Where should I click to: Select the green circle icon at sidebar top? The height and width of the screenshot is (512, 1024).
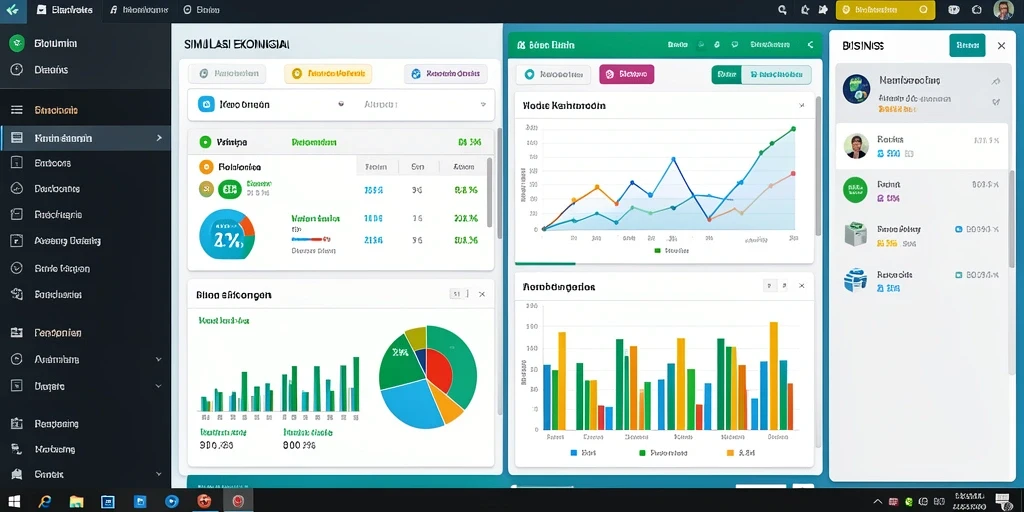click(17, 43)
